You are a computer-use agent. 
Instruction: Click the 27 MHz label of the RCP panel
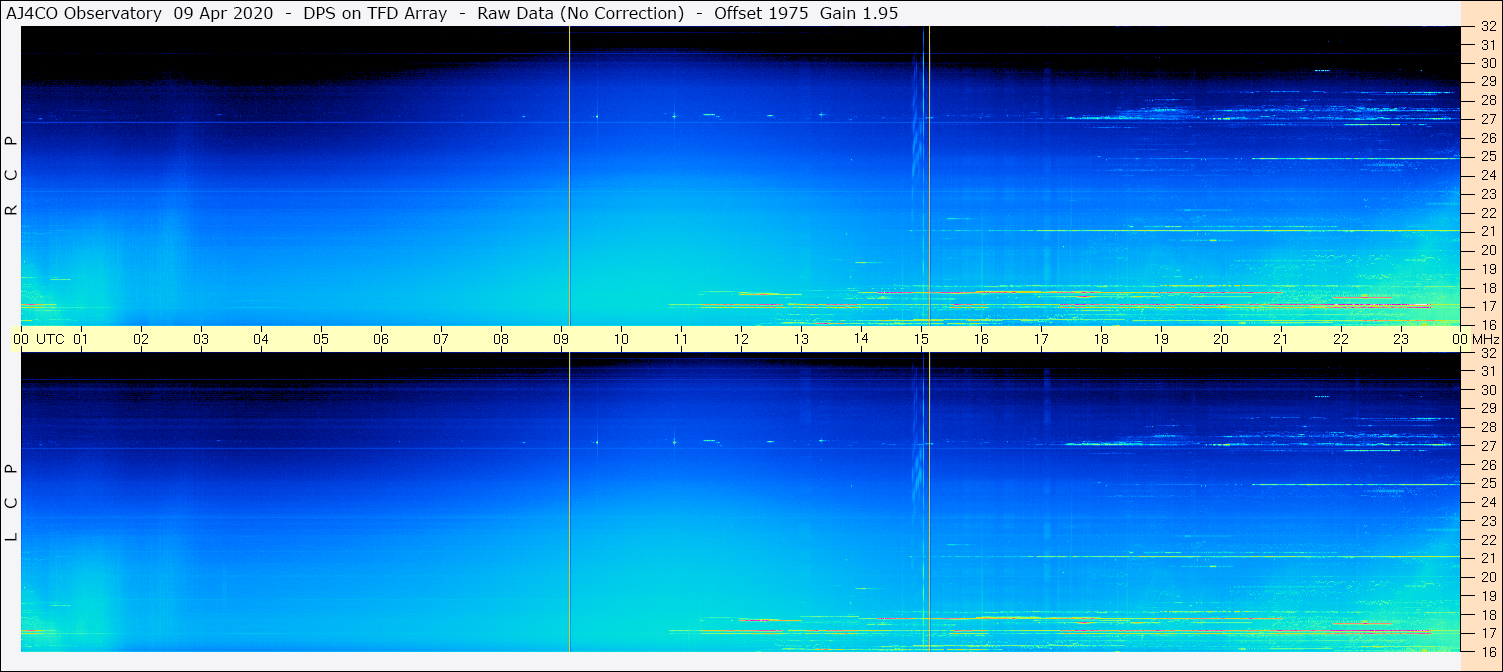click(1487, 119)
